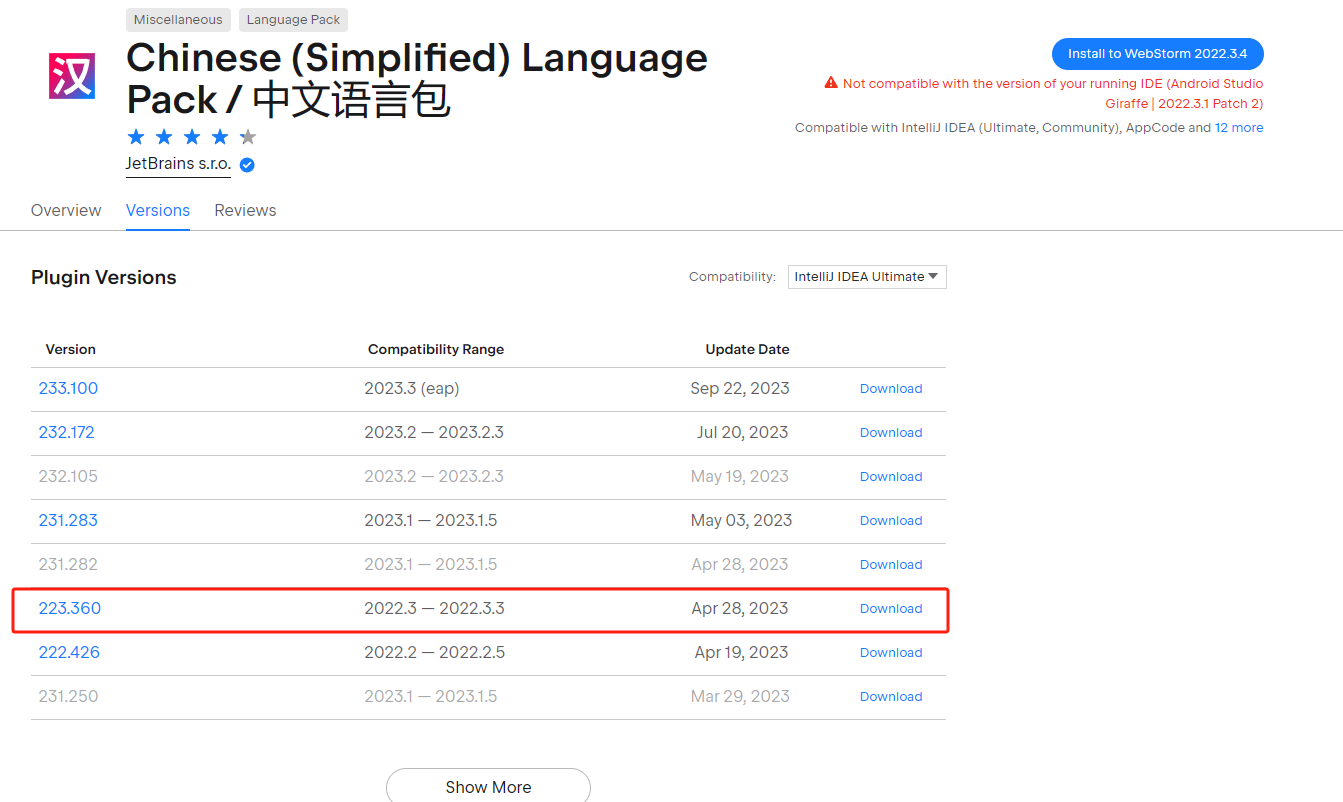Screen dimensions: 1343x802
Task: Click the Update Date column header
Action: pyautogui.click(x=747, y=349)
